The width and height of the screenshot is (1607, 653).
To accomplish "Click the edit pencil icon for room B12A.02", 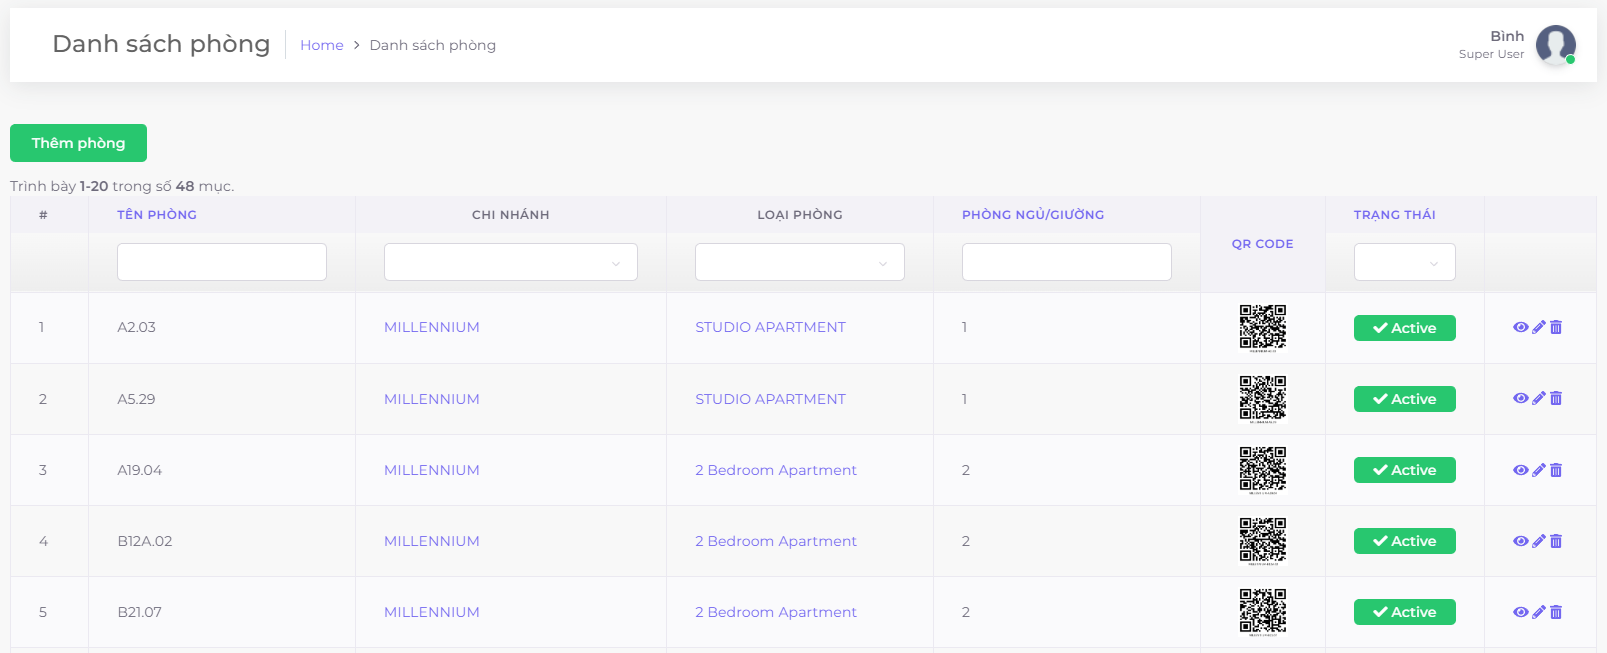I will click(1539, 541).
